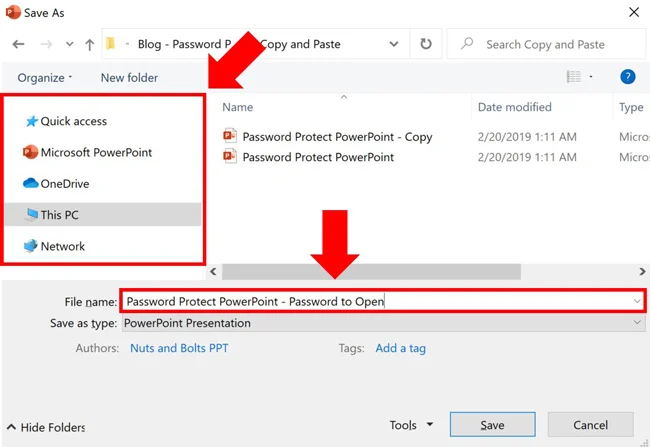
Task: Open the blue Help icon
Action: (628, 77)
